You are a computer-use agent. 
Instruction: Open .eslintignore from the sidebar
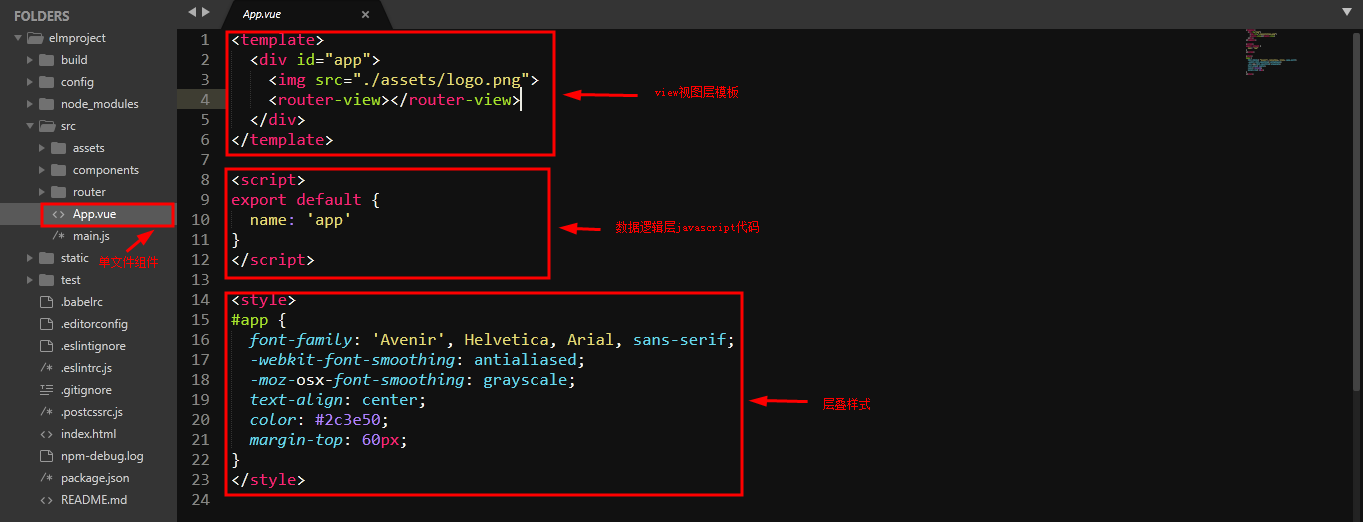94,346
